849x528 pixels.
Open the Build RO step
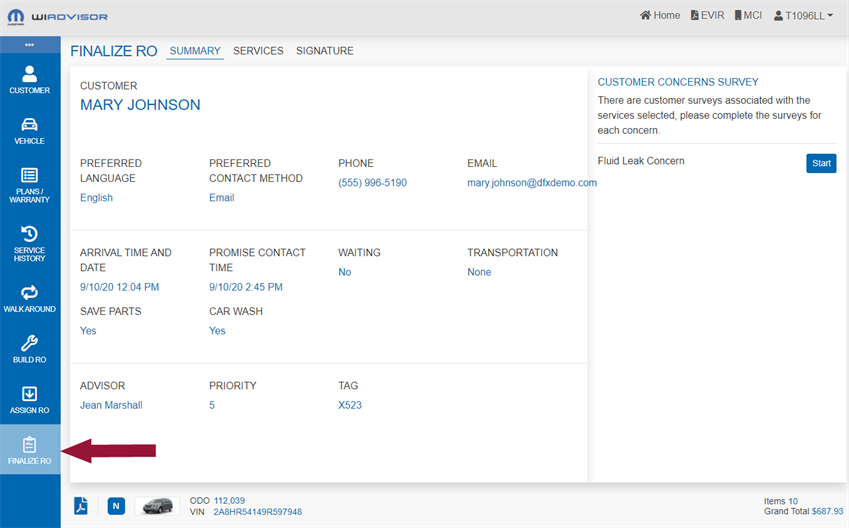point(30,349)
